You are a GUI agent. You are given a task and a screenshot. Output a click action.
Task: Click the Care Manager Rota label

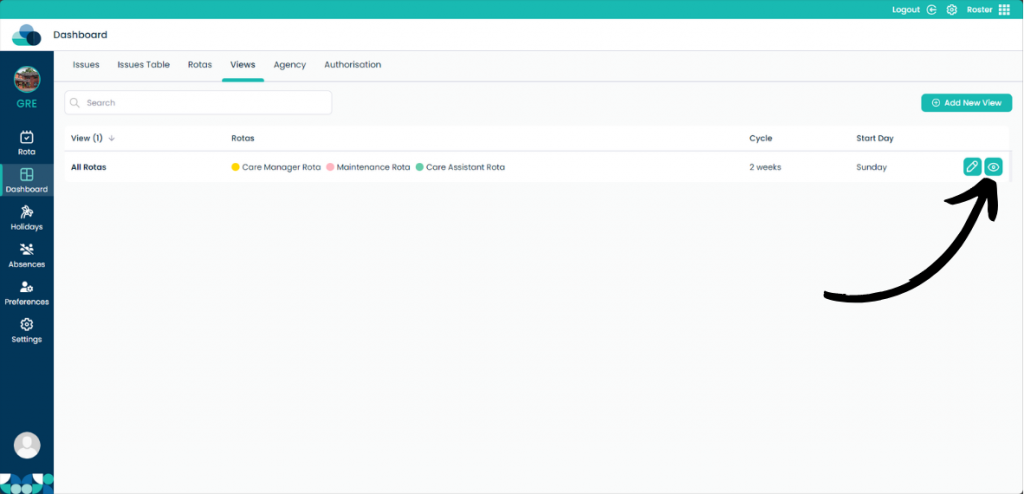281,167
